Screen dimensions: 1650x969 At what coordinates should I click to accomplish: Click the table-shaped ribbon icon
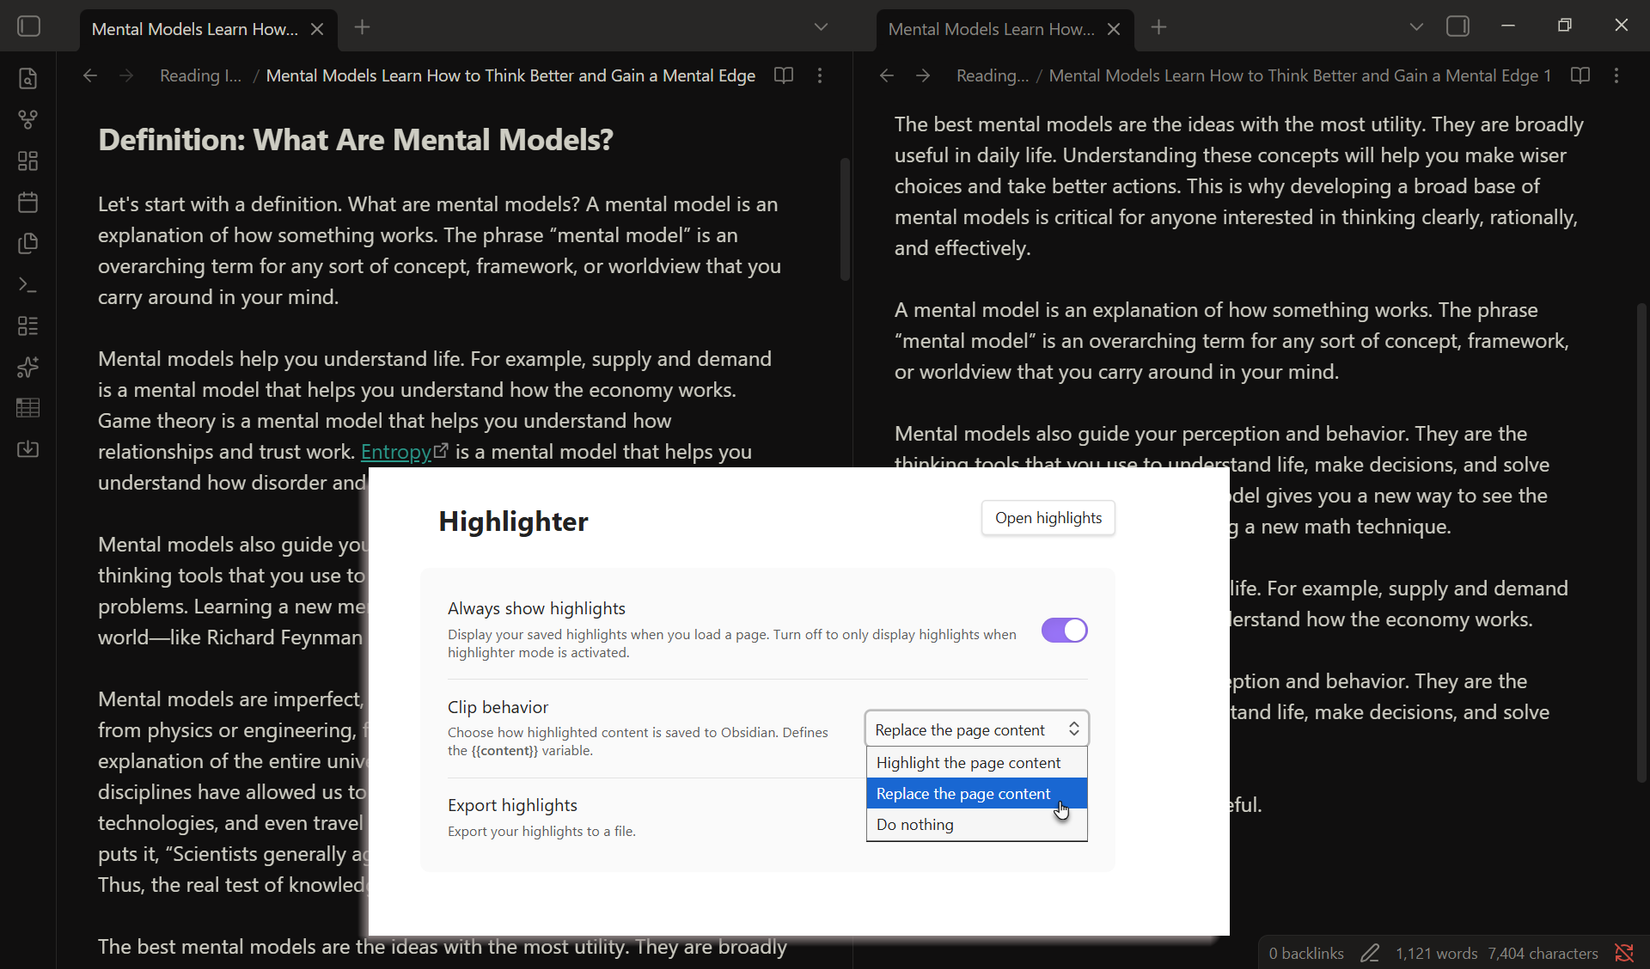pos(28,408)
